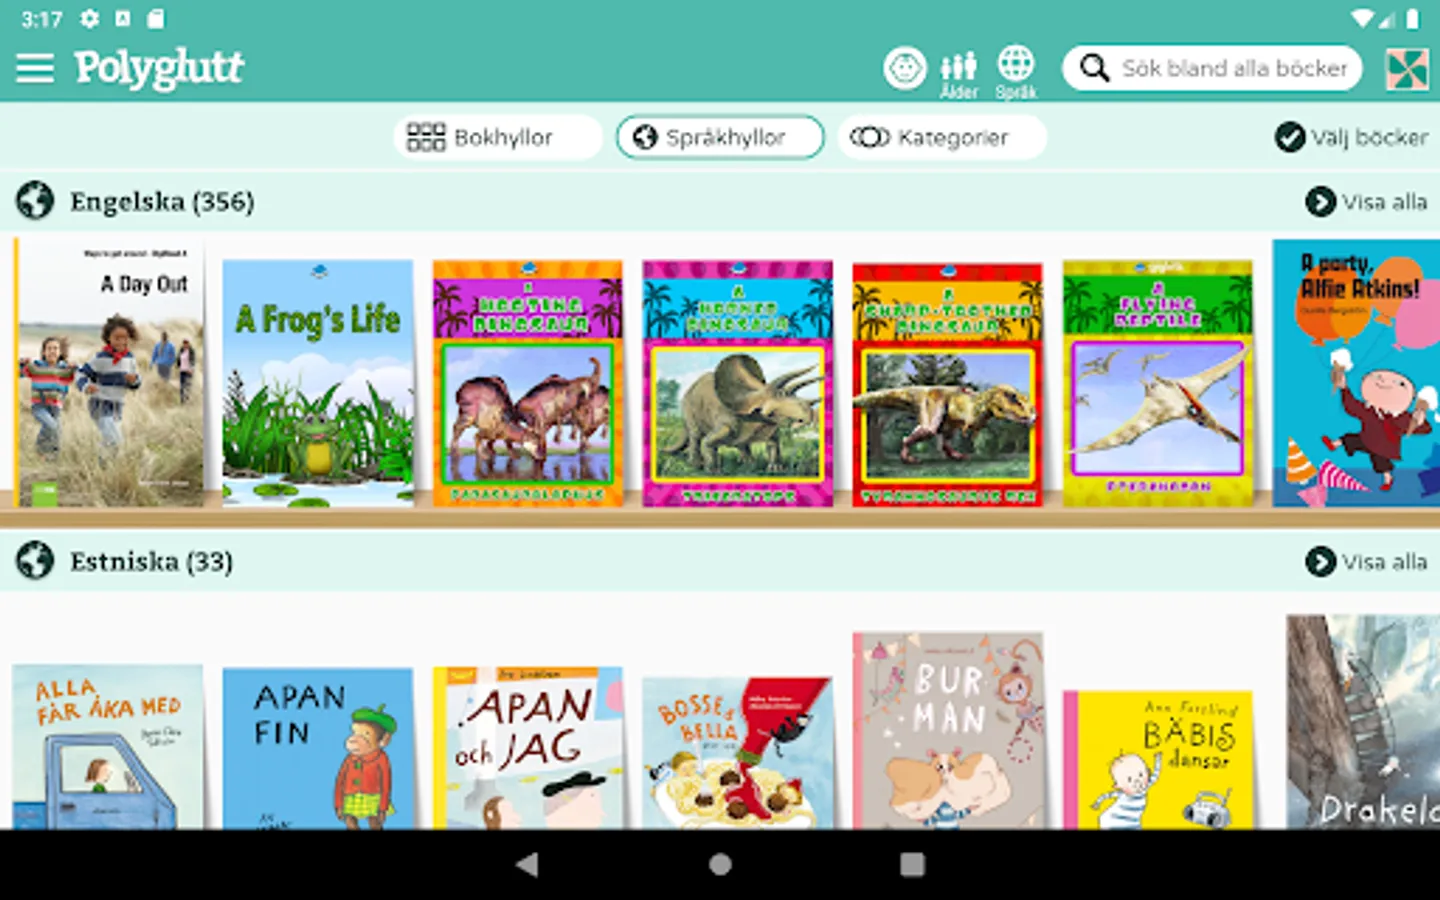1440x900 pixels.
Task: Tap the Android back button
Action: coord(527,864)
